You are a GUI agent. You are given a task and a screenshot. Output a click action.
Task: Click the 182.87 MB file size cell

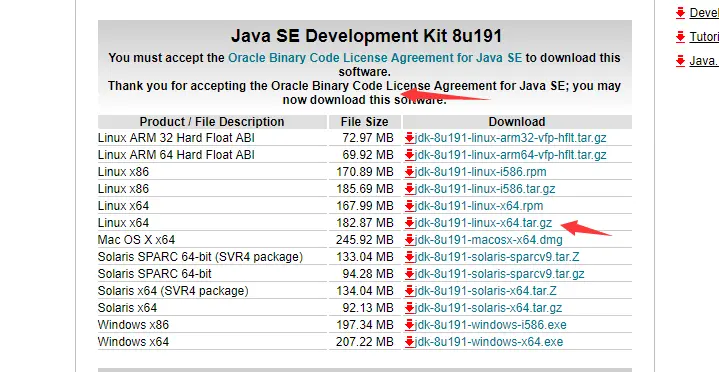click(365, 222)
